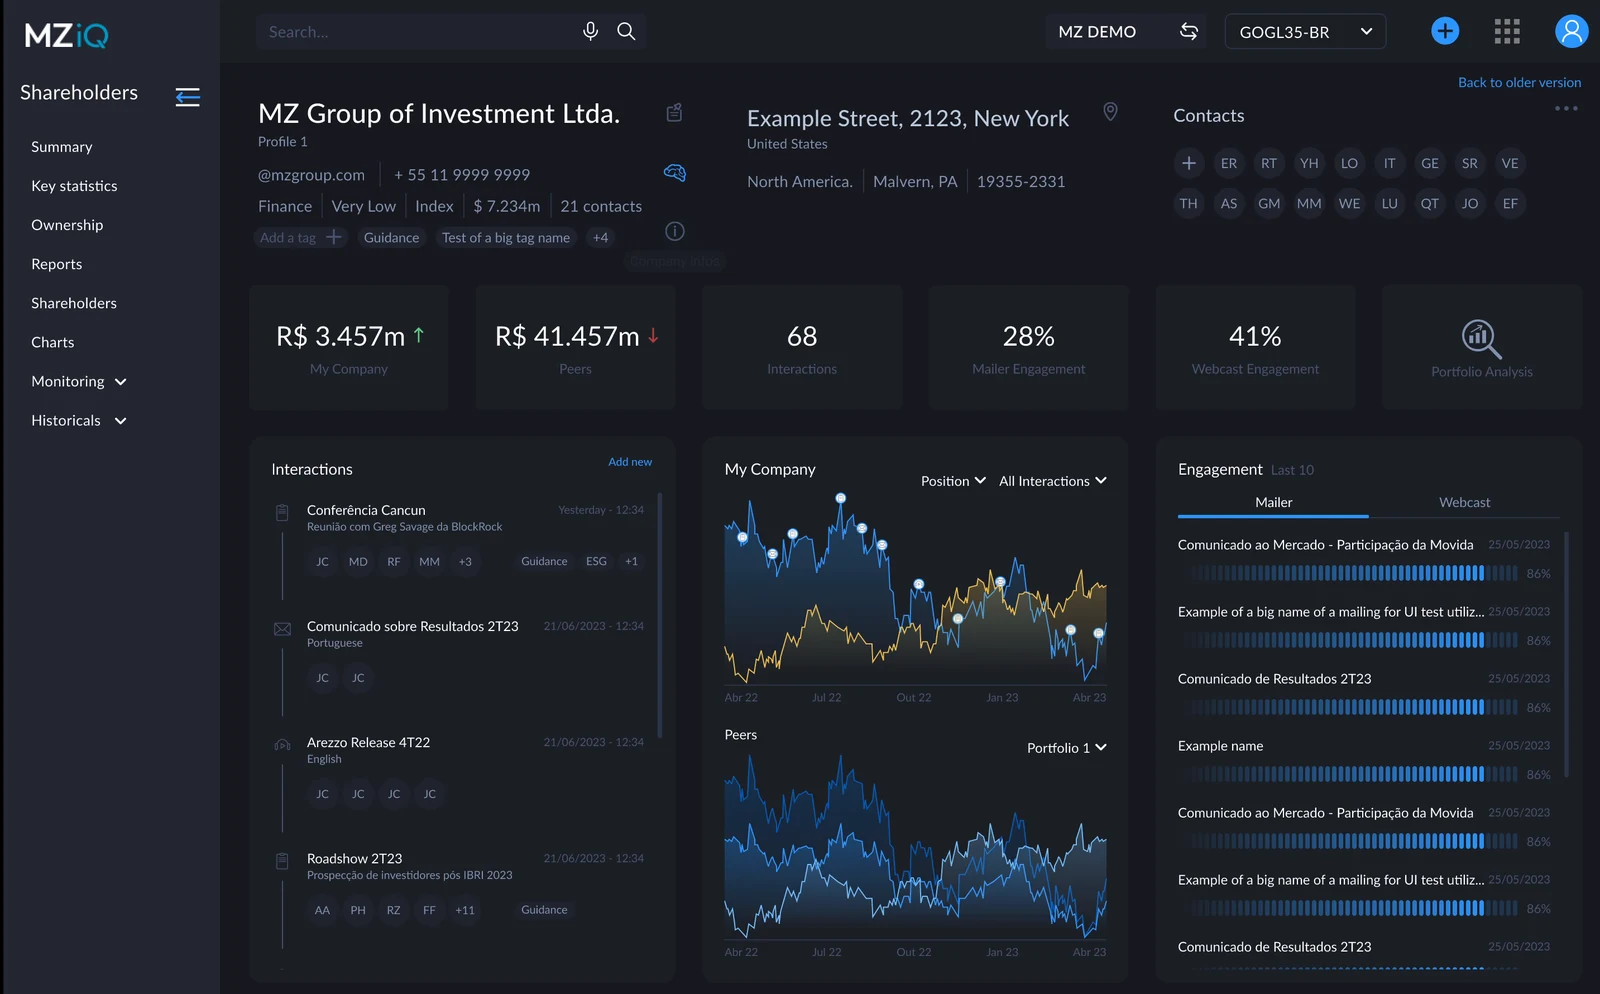Click the R$ 3.457m My Company card

349,347
